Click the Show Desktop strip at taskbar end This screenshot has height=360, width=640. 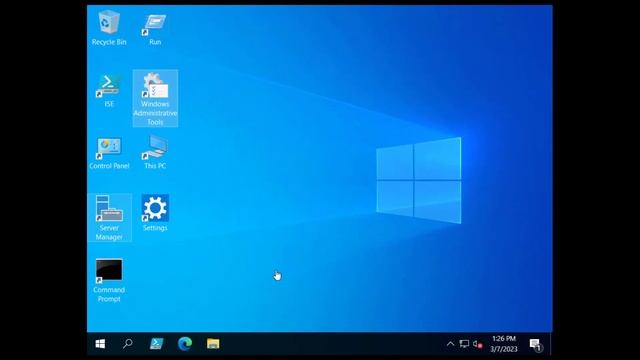[x=551, y=344]
